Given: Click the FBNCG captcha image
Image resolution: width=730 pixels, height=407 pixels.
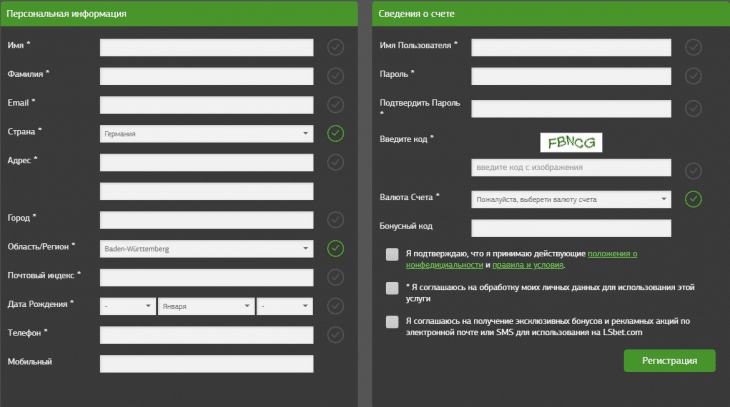Looking at the screenshot, I should click(570, 142).
